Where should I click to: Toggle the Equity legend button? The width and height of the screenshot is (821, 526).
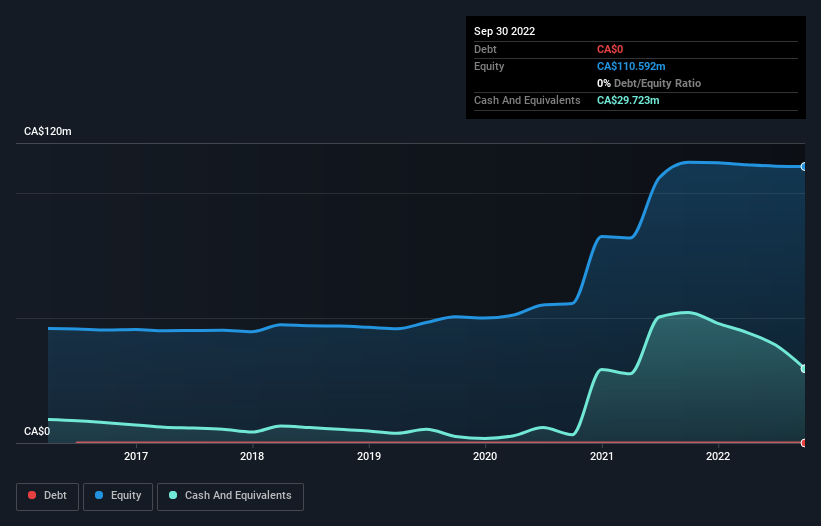click(118, 496)
